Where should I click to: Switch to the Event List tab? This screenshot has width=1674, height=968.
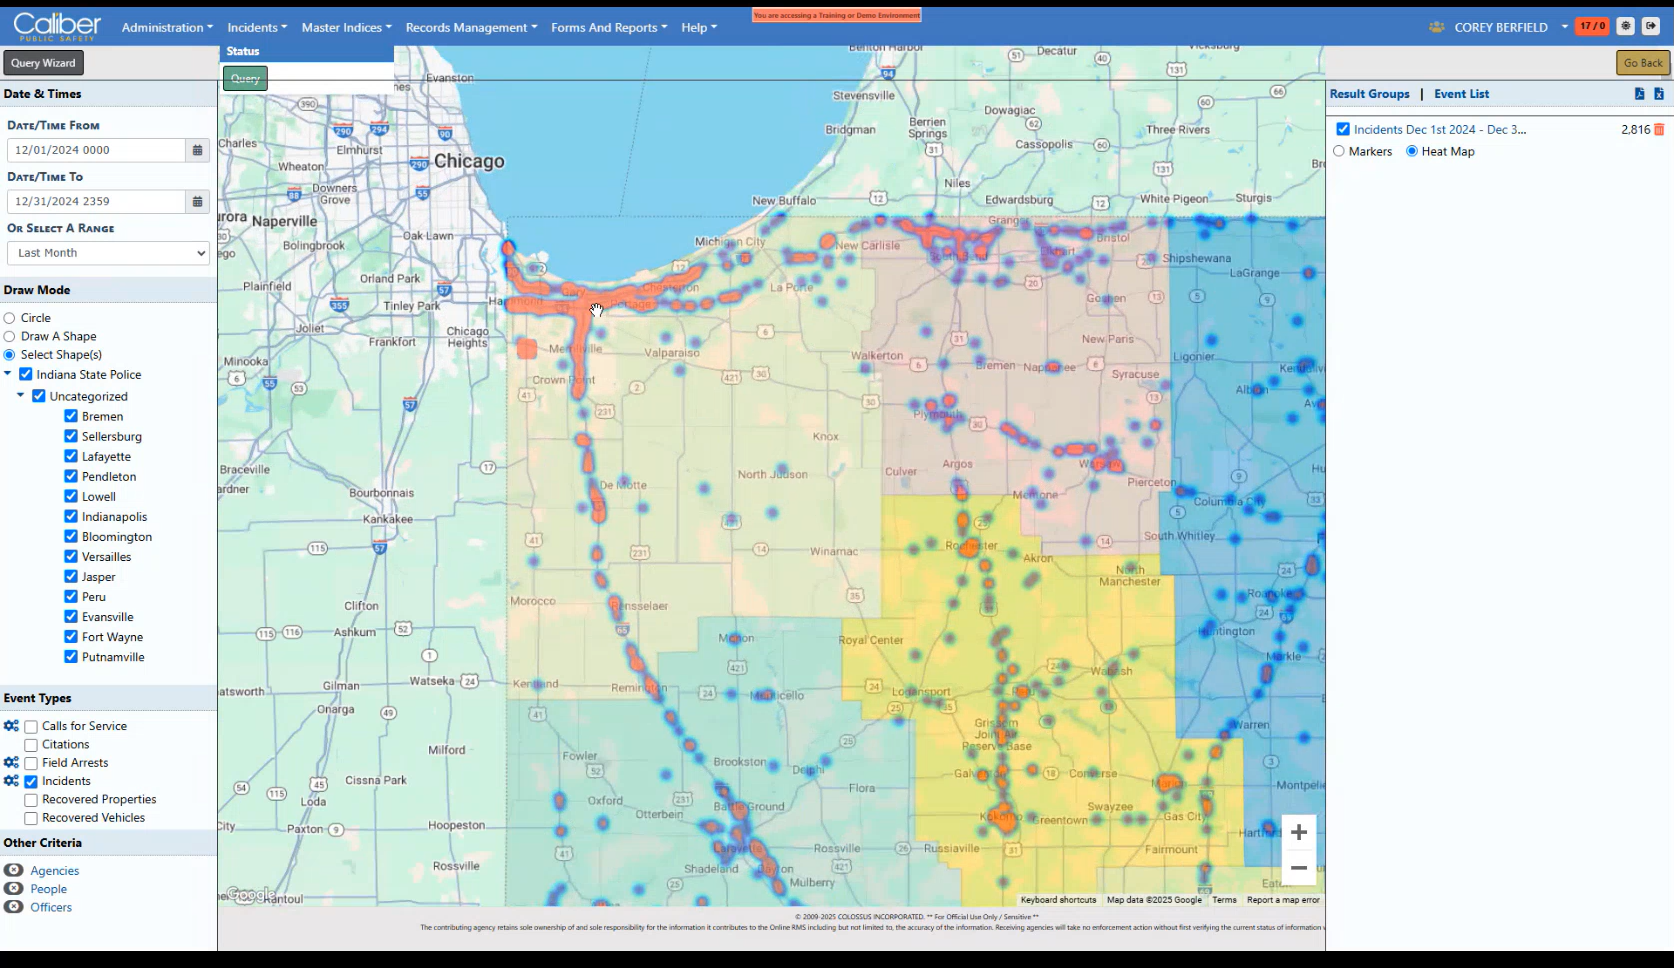point(1461,94)
